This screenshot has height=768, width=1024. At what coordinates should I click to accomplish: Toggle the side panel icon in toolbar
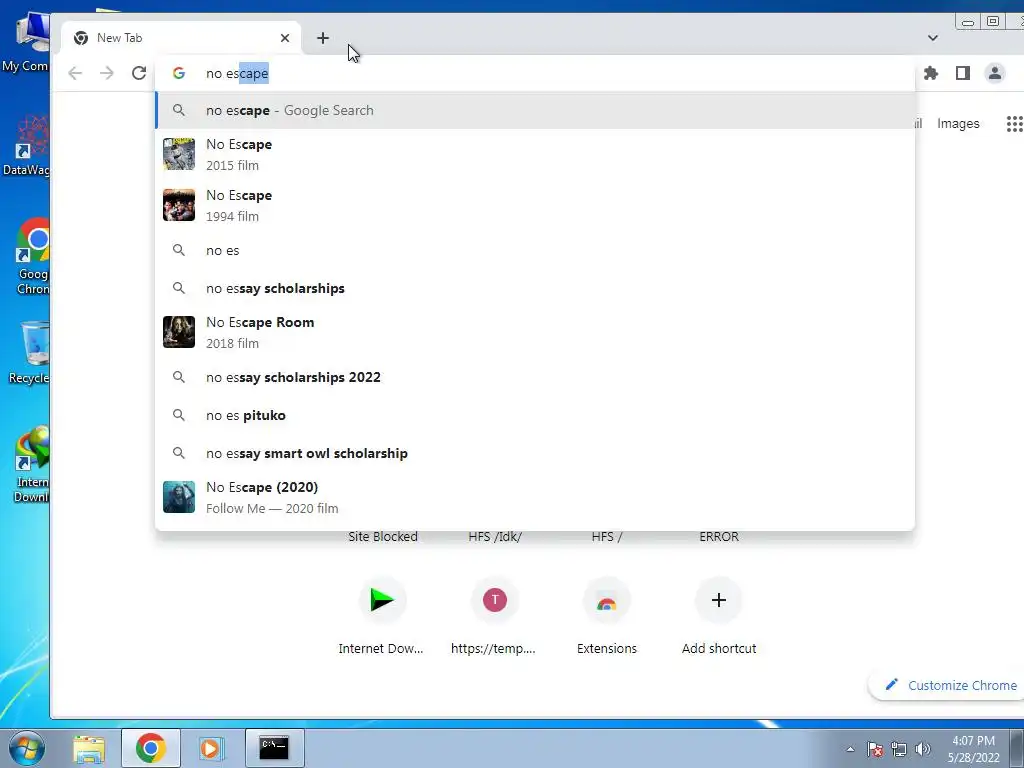(x=963, y=73)
